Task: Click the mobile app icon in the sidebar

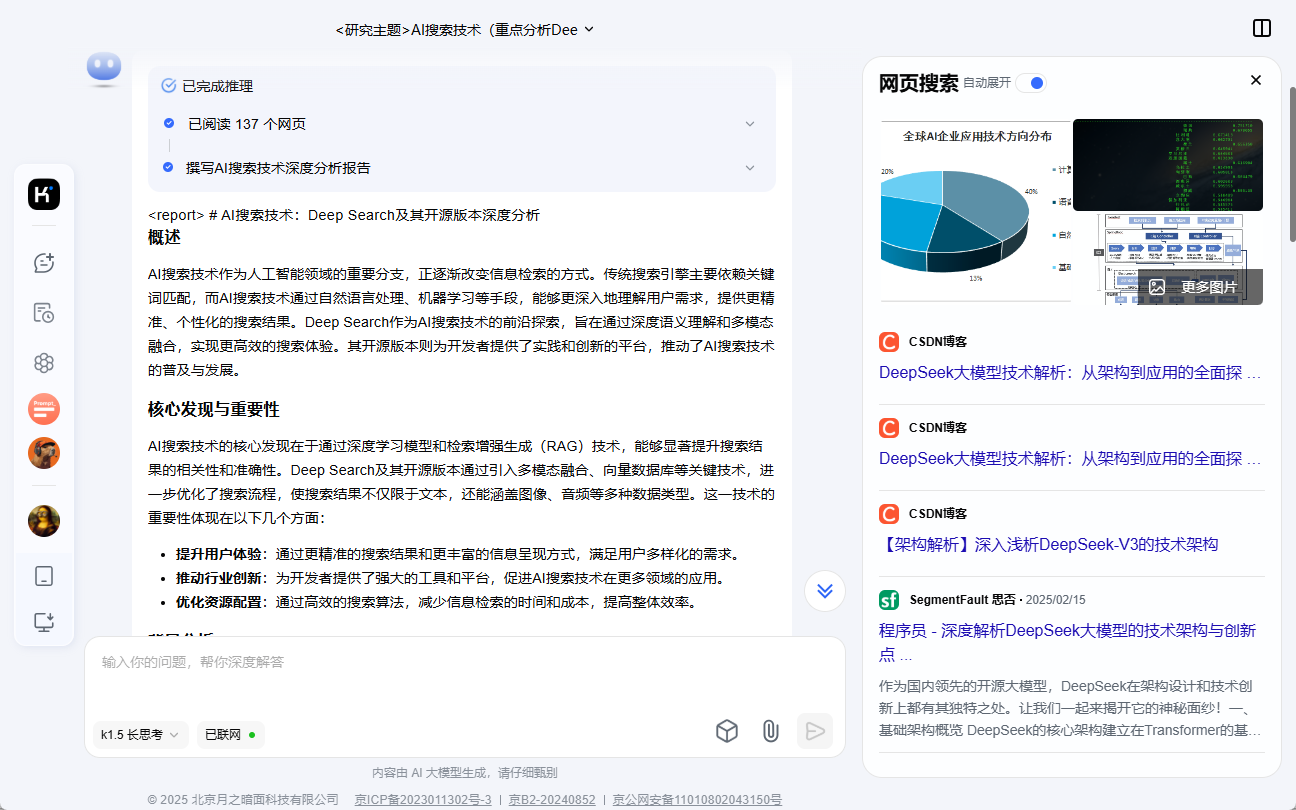Action: coord(44,576)
